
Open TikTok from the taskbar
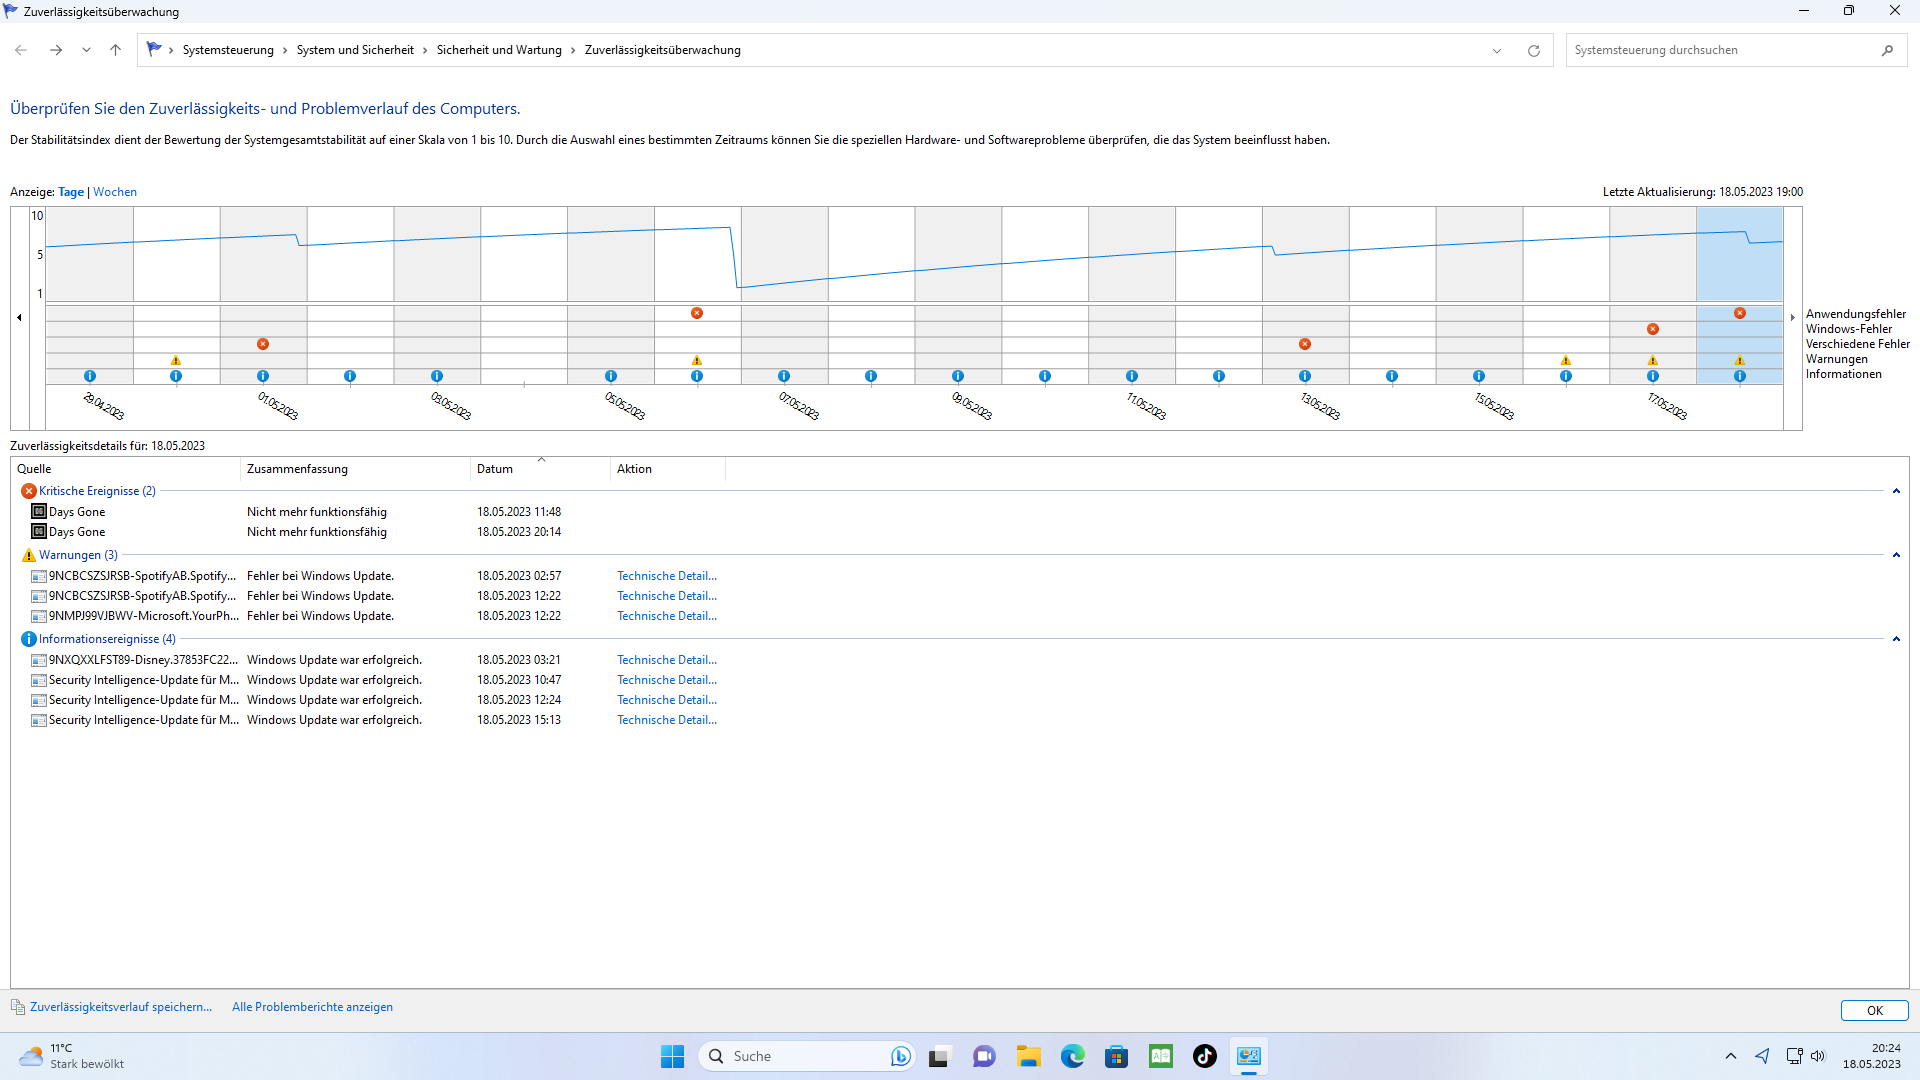coord(1204,1056)
